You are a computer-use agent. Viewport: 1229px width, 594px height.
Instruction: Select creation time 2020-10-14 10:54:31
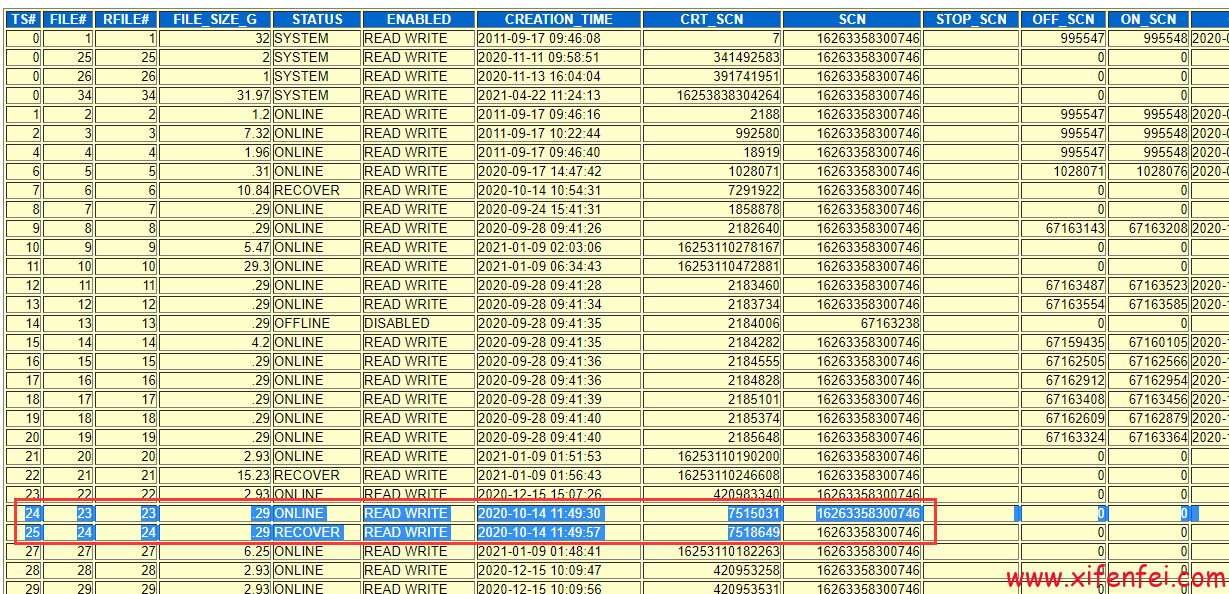tap(539, 190)
